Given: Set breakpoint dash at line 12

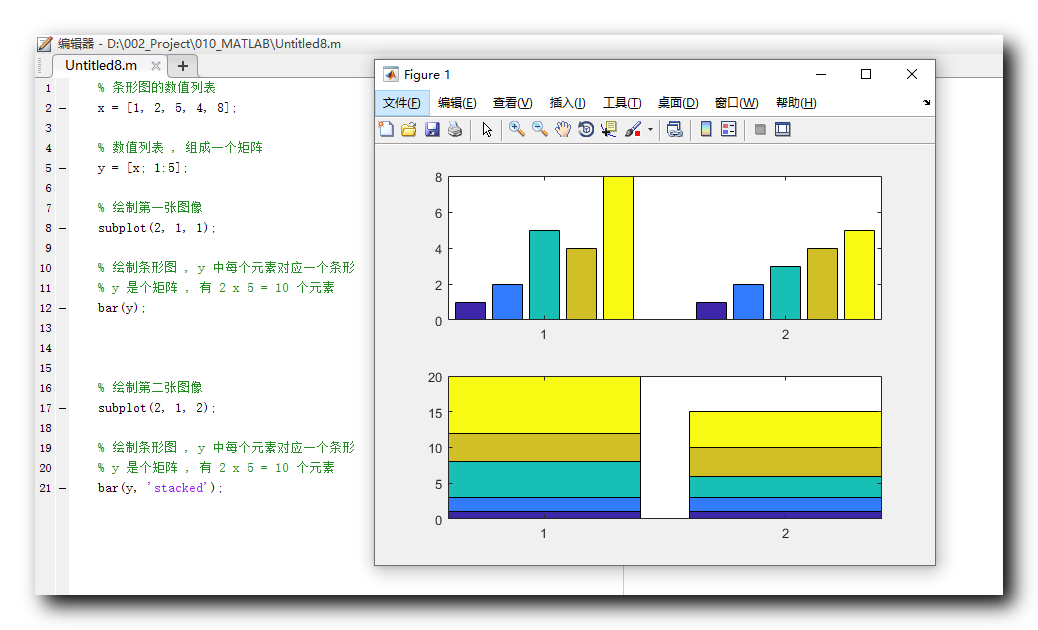Looking at the screenshot, I should tap(62, 308).
